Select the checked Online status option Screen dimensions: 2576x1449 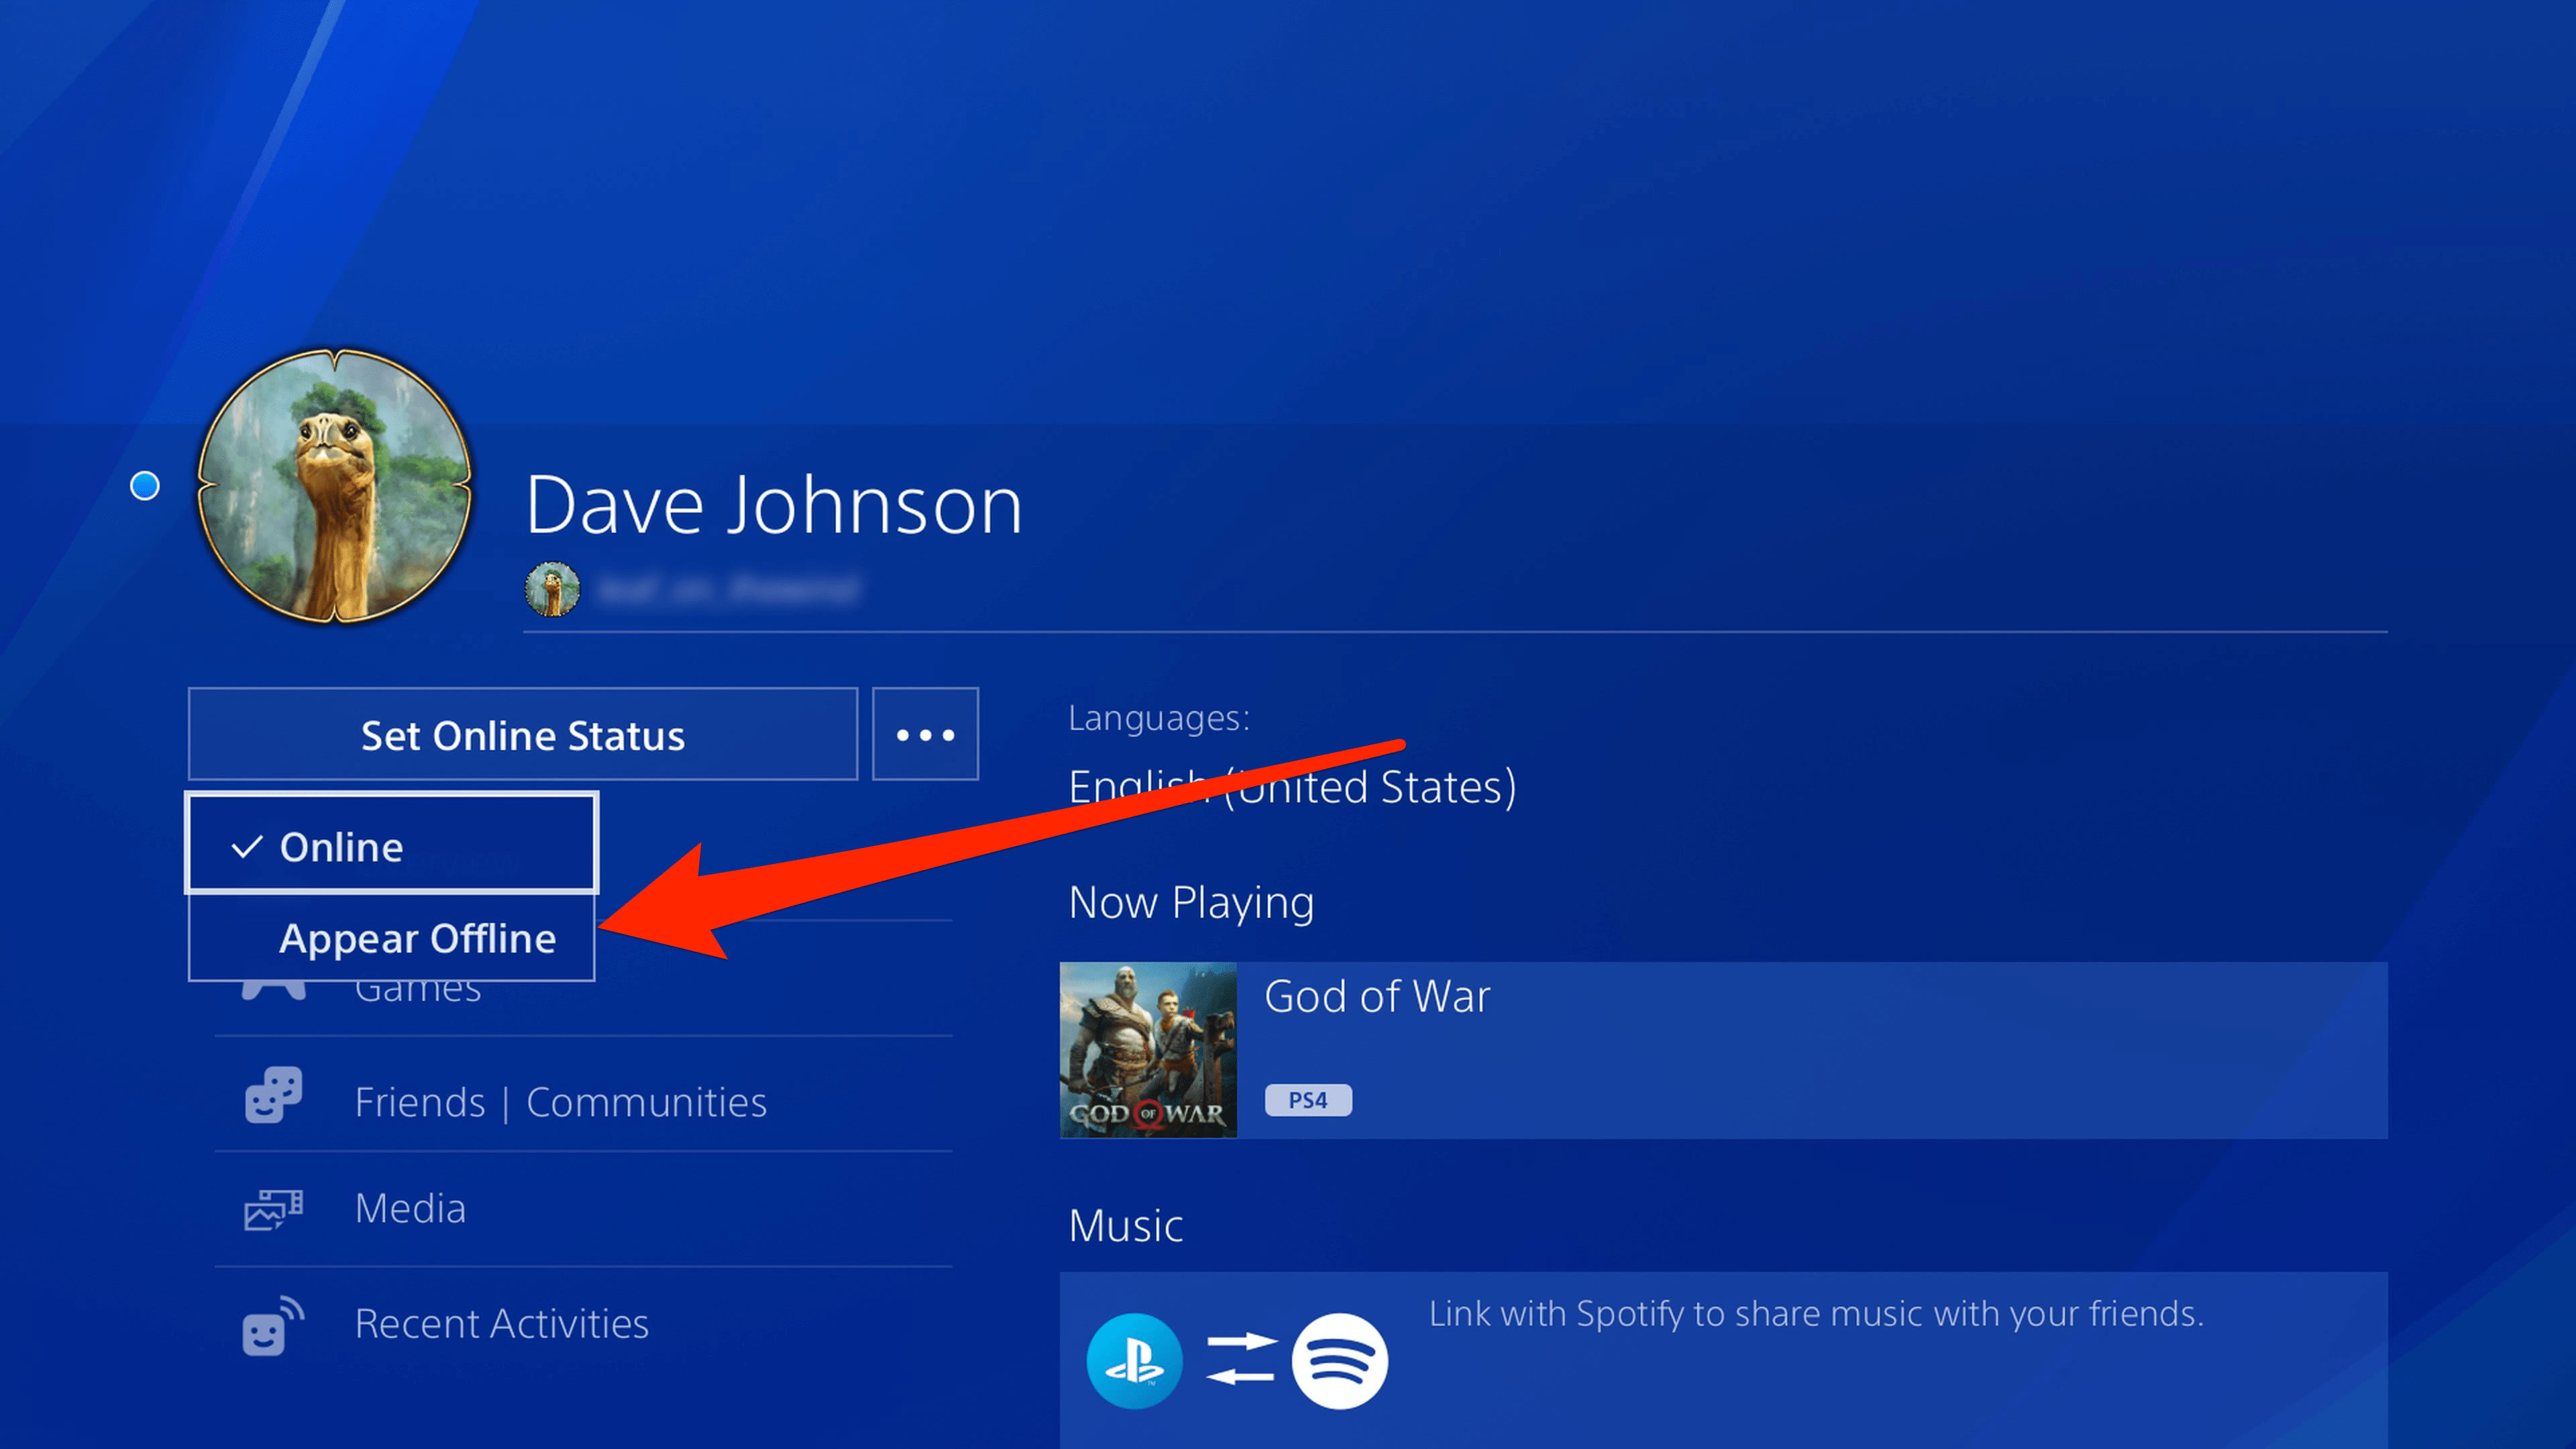(392, 846)
